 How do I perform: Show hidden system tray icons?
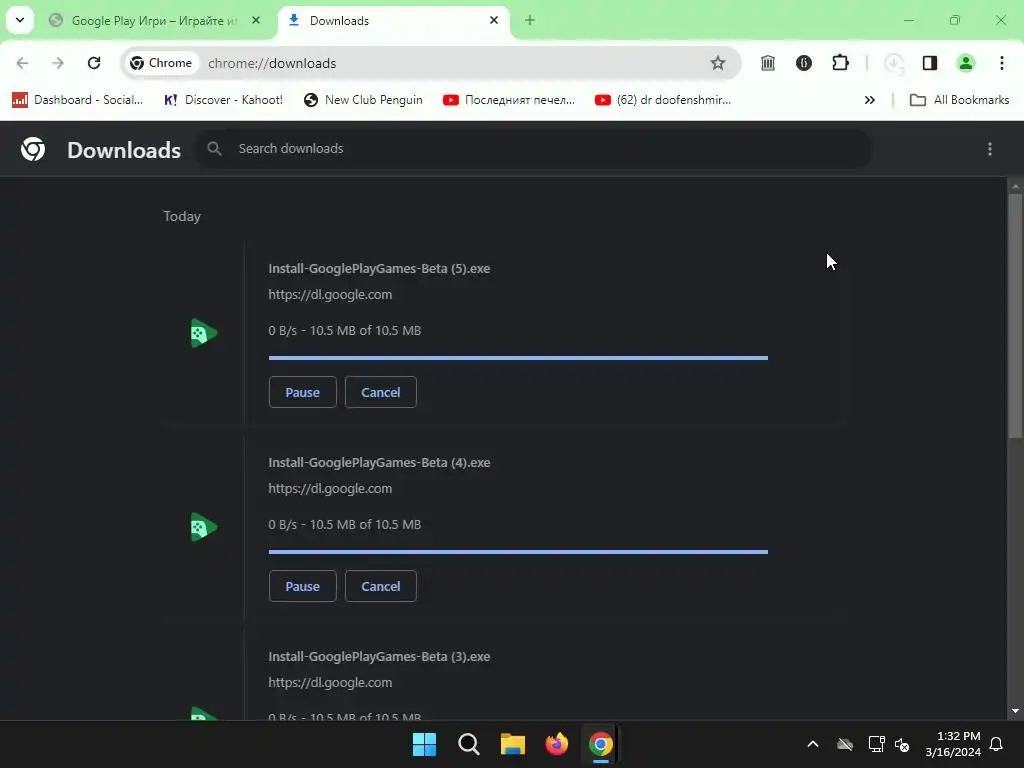pyautogui.click(x=813, y=744)
